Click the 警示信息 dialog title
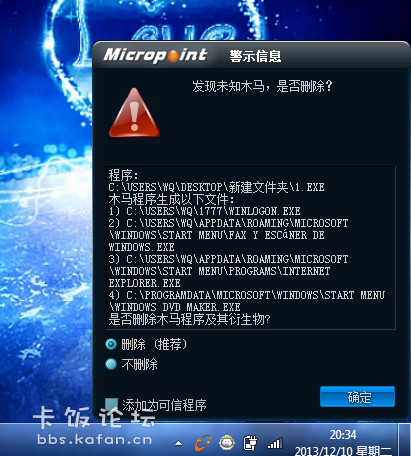The height and width of the screenshot is (456, 411). click(255, 56)
